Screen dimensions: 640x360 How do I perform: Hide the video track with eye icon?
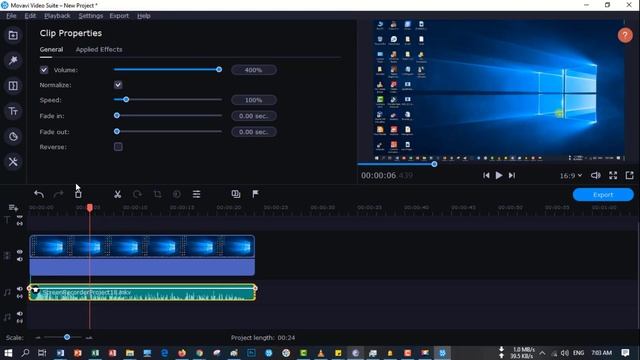(x=20, y=252)
